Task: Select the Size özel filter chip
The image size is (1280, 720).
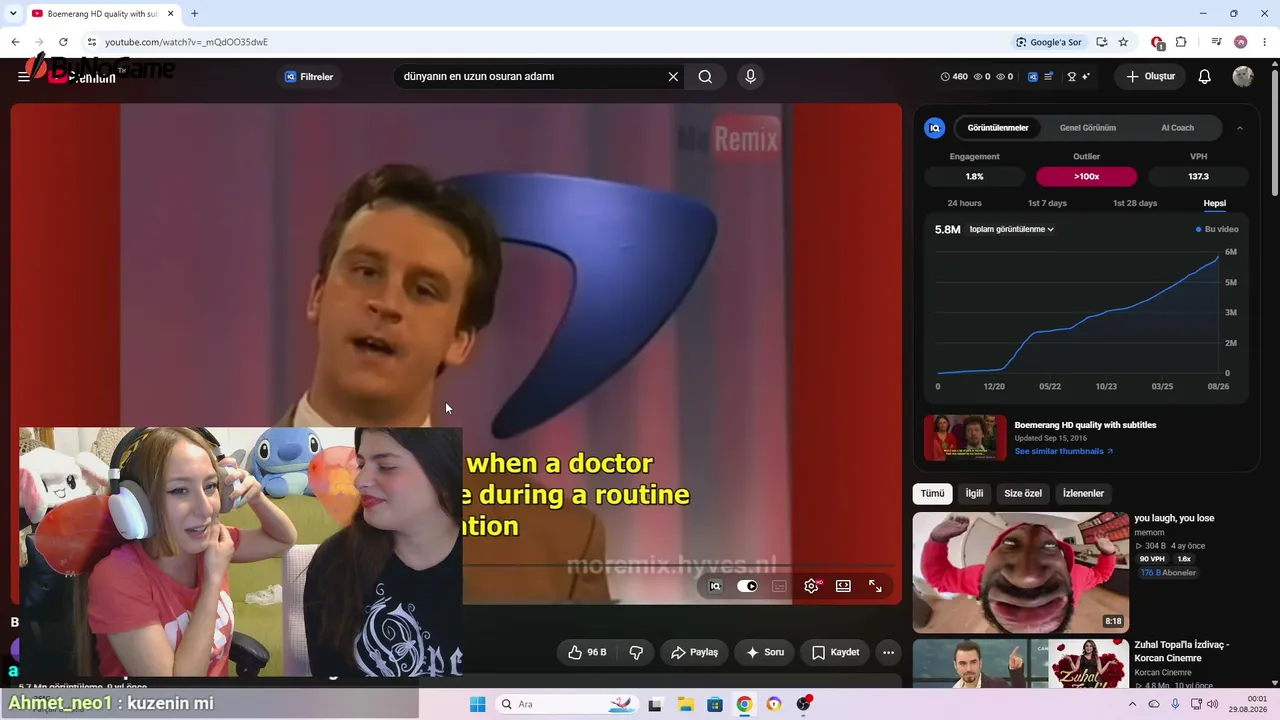Action: [1023, 493]
